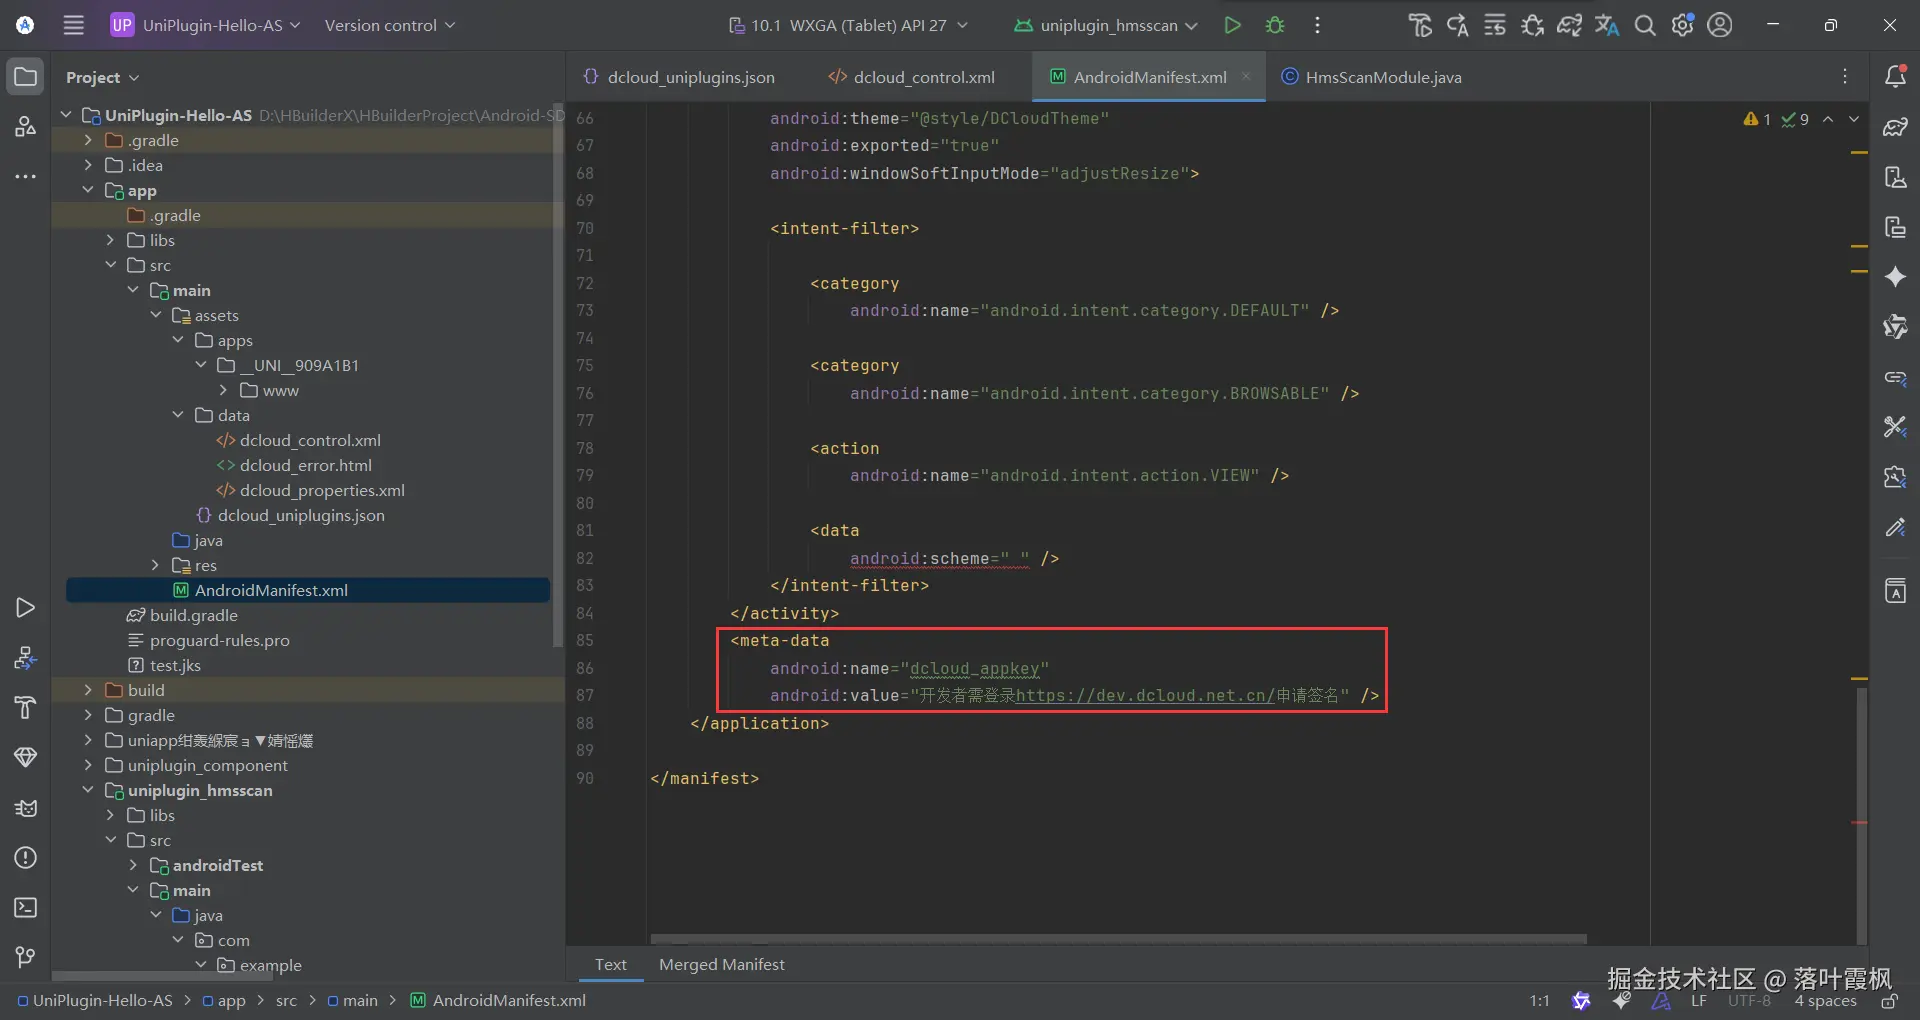Click the LF line separator in status bar
This screenshot has width=1920, height=1020.
pyautogui.click(x=1699, y=1001)
